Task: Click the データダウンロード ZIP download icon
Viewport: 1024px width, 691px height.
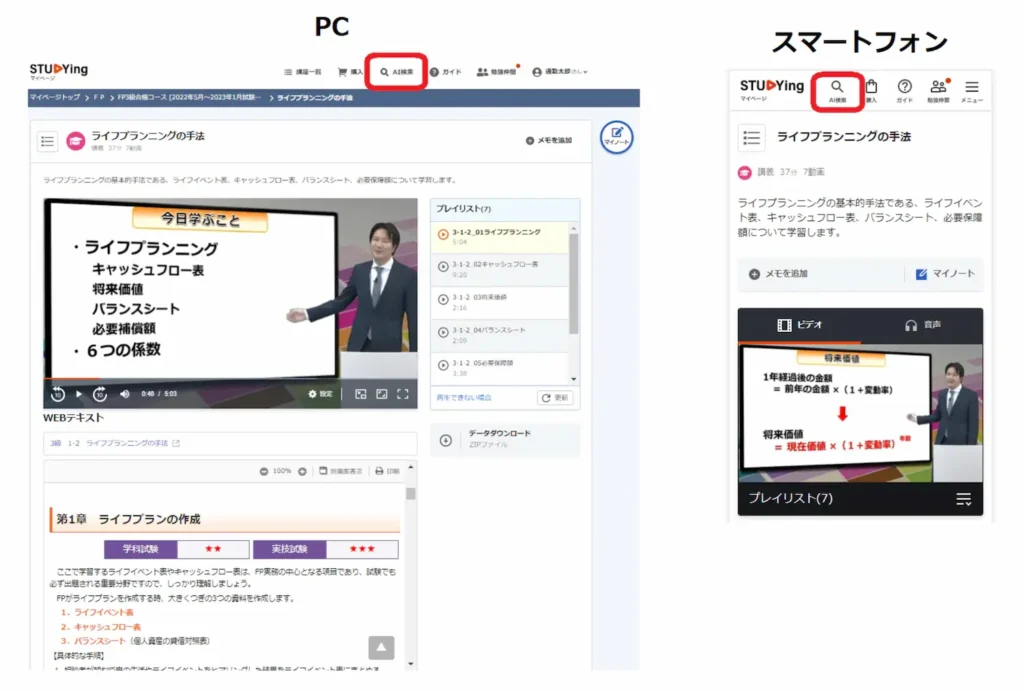Action: point(445,439)
